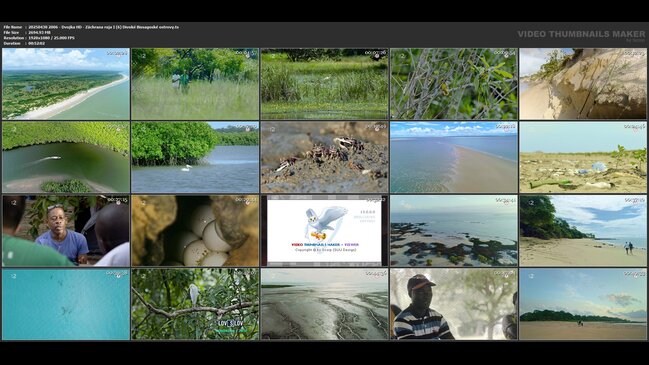Viewport: 649px width, 365px height.
Task: Open aerial mangrove river thumbnail
Action: click(x=66, y=157)
